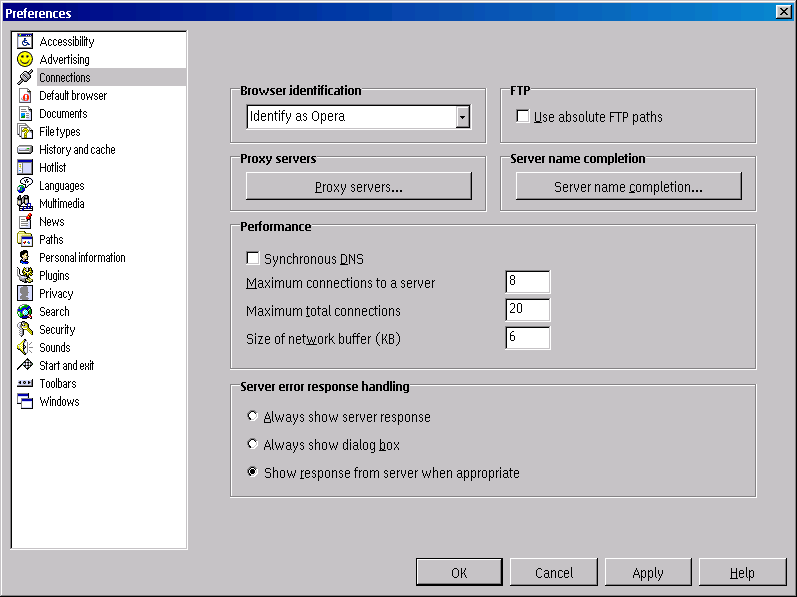Click the Maximum total connections field
This screenshot has height=597, width=797.
coord(528,309)
